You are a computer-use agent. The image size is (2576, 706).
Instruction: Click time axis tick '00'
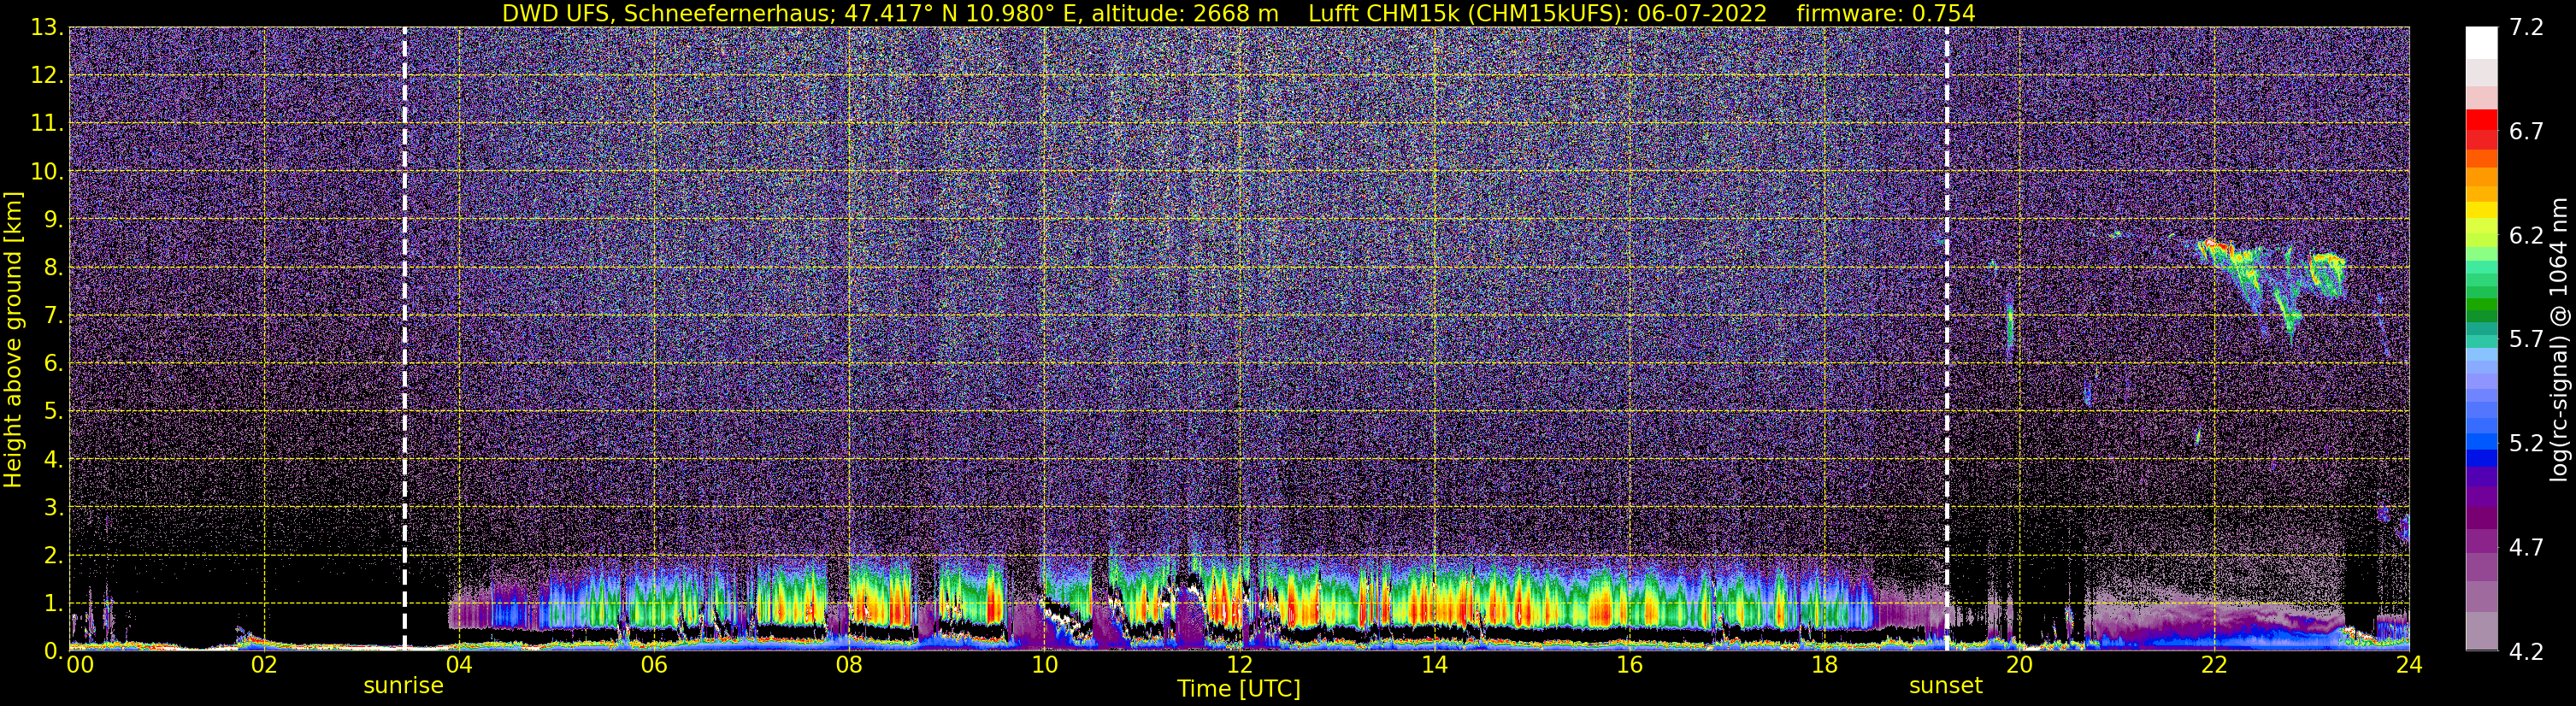coord(80,665)
